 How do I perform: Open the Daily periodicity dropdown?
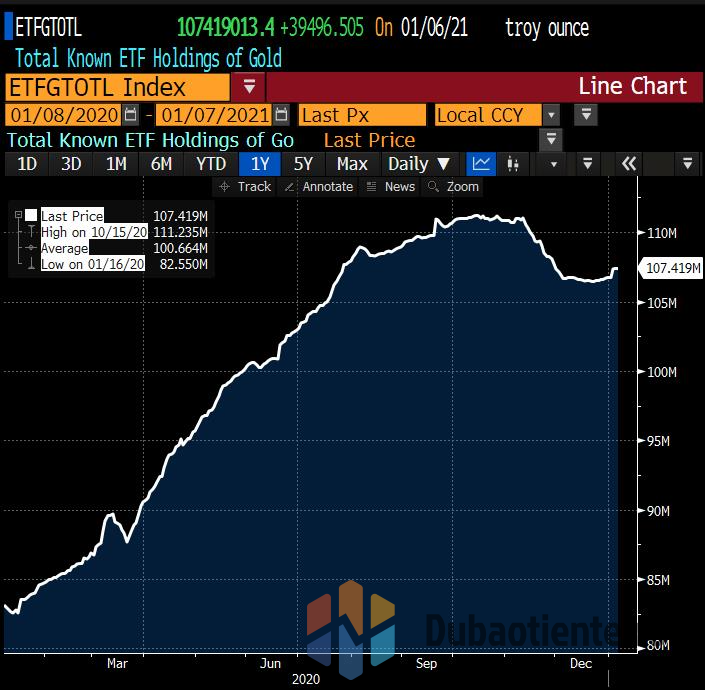pyautogui.click(x=419, y=164)
